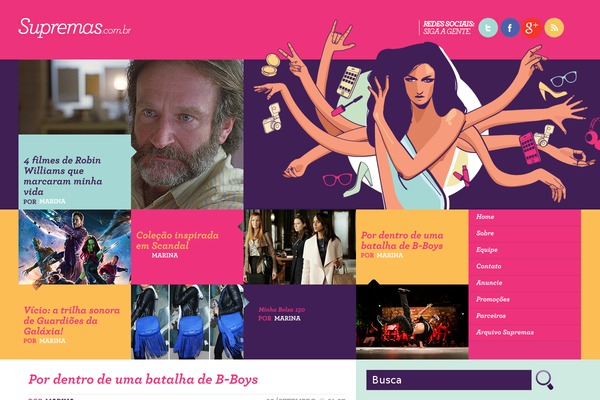Open the Contato menu link

489,266
